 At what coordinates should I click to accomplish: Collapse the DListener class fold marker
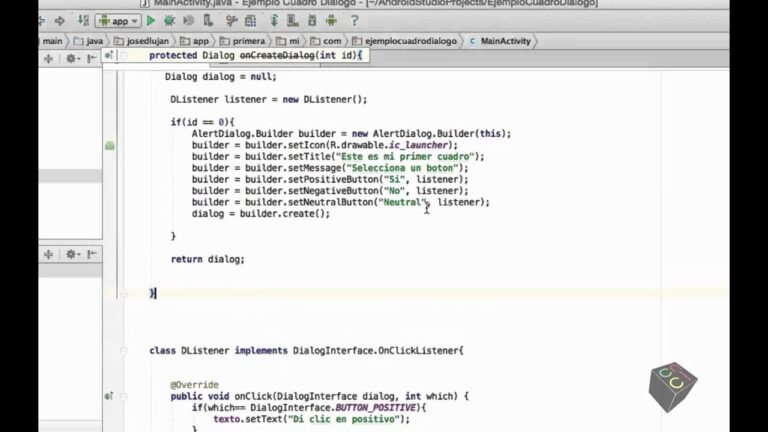coord(124,350)
